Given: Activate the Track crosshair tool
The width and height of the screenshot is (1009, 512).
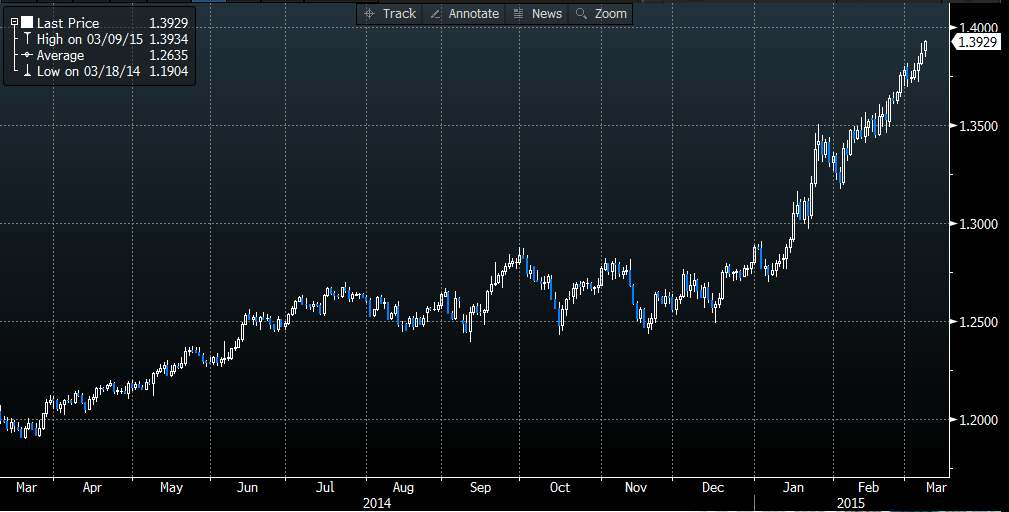Looking at the screenshot, I should [390, 14].
